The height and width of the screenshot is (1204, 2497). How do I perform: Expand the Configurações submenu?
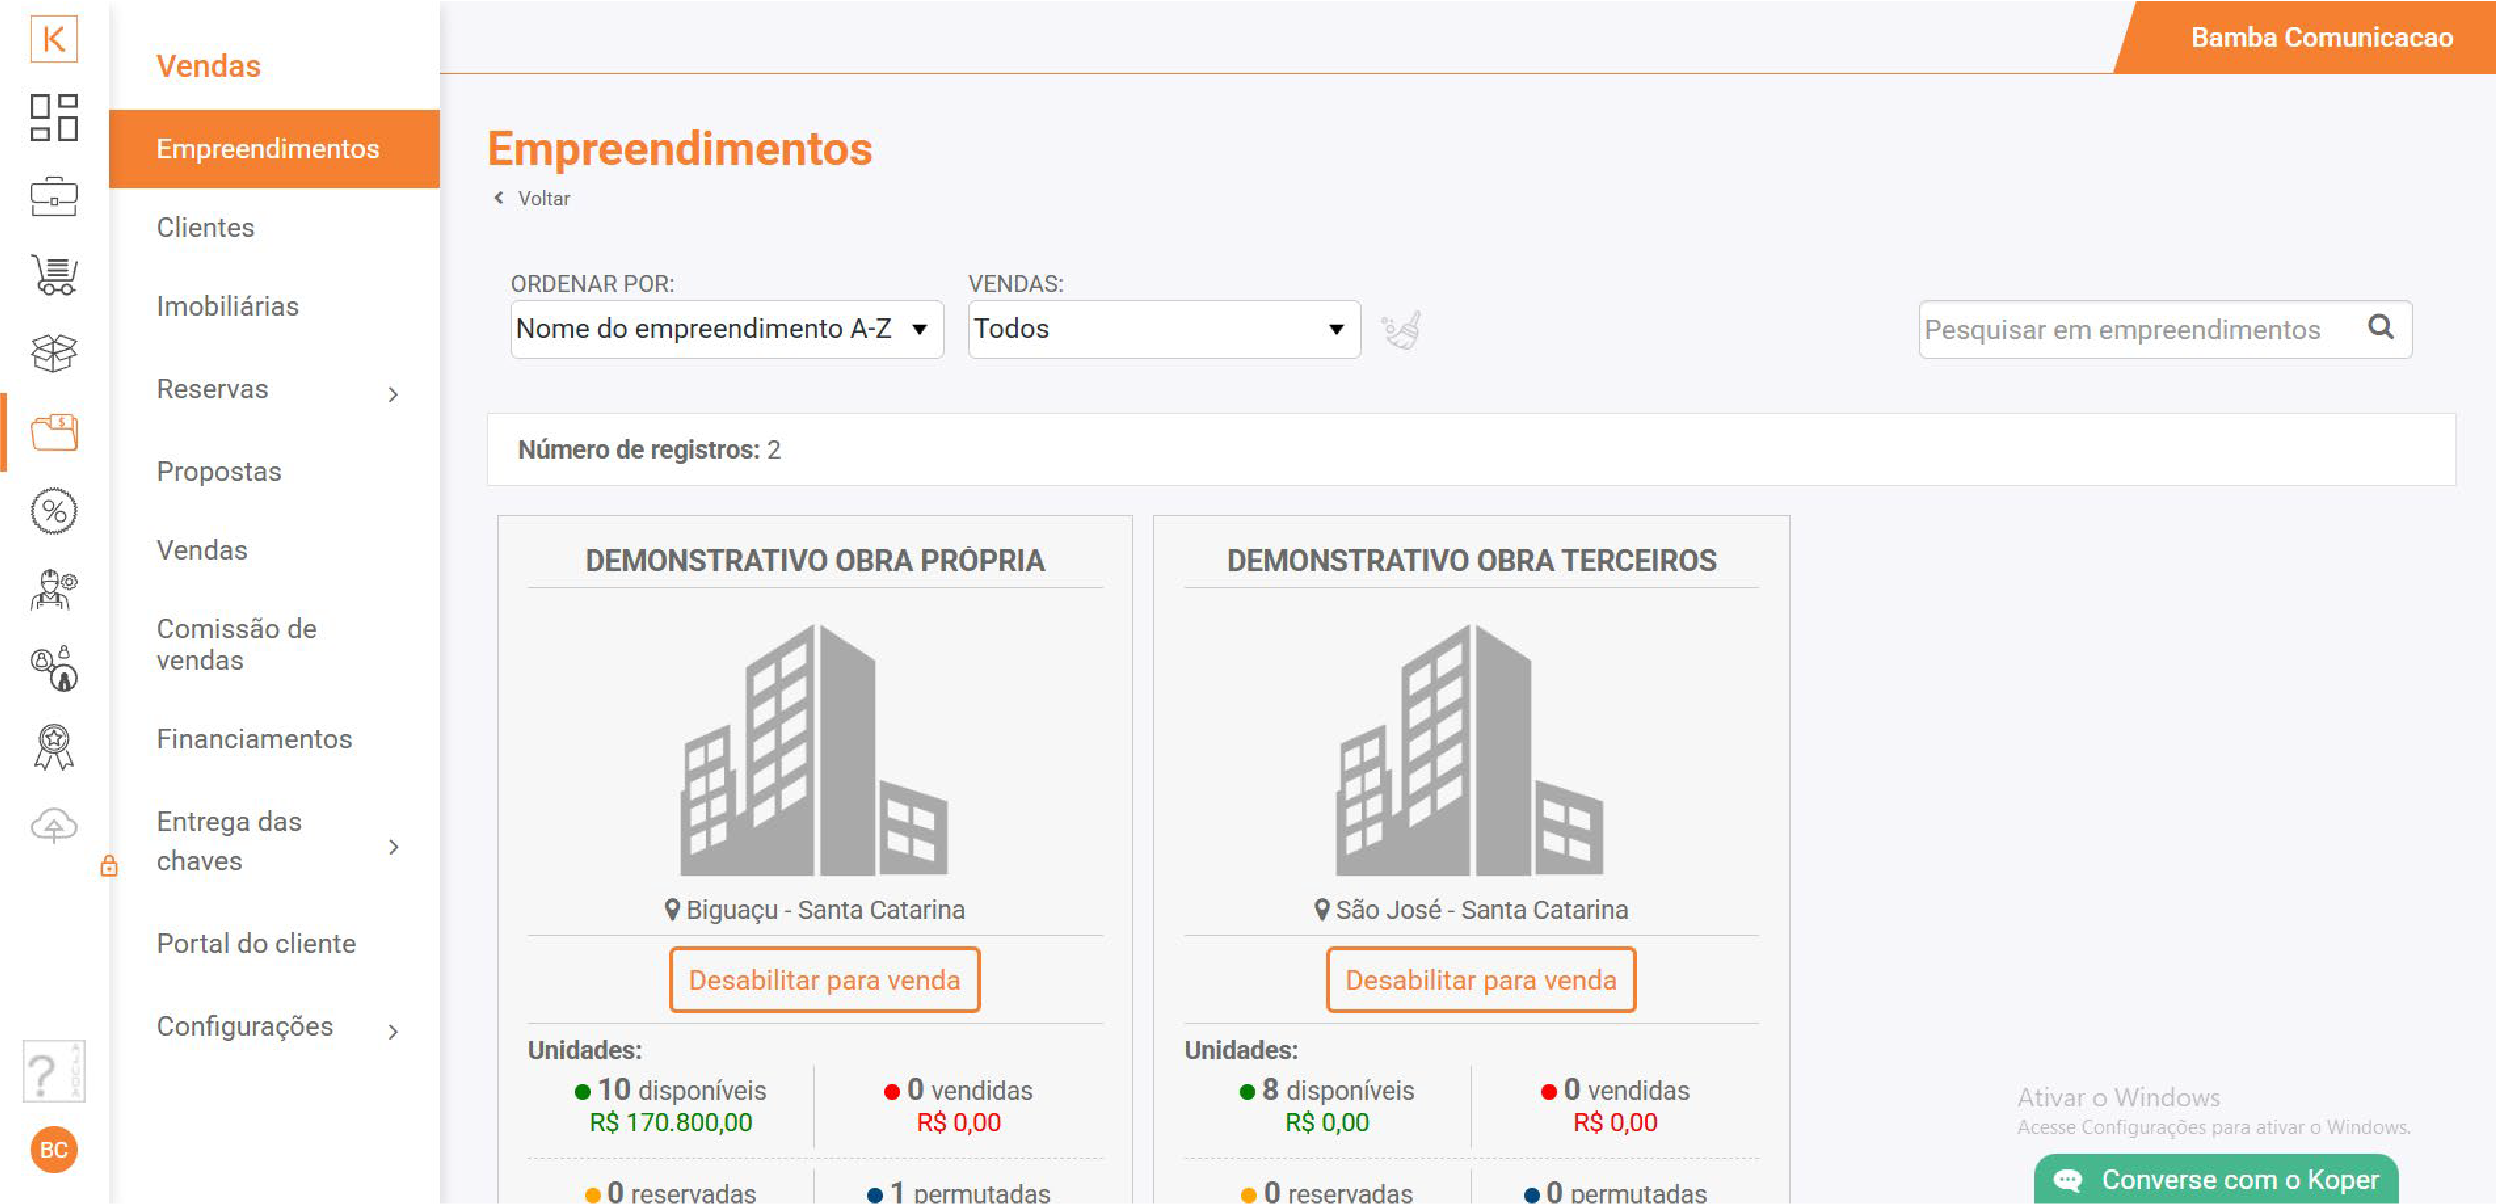pos(393,1031)
